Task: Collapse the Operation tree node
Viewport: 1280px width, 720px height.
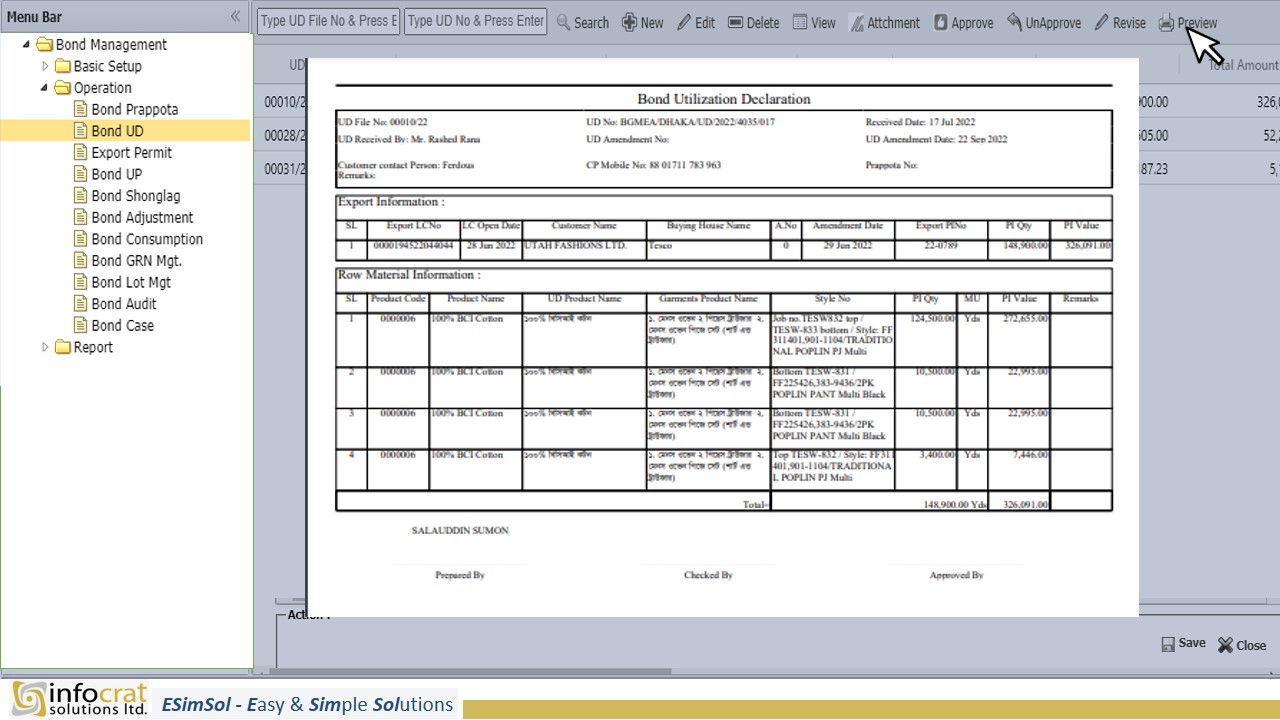Action: point(45,88)
